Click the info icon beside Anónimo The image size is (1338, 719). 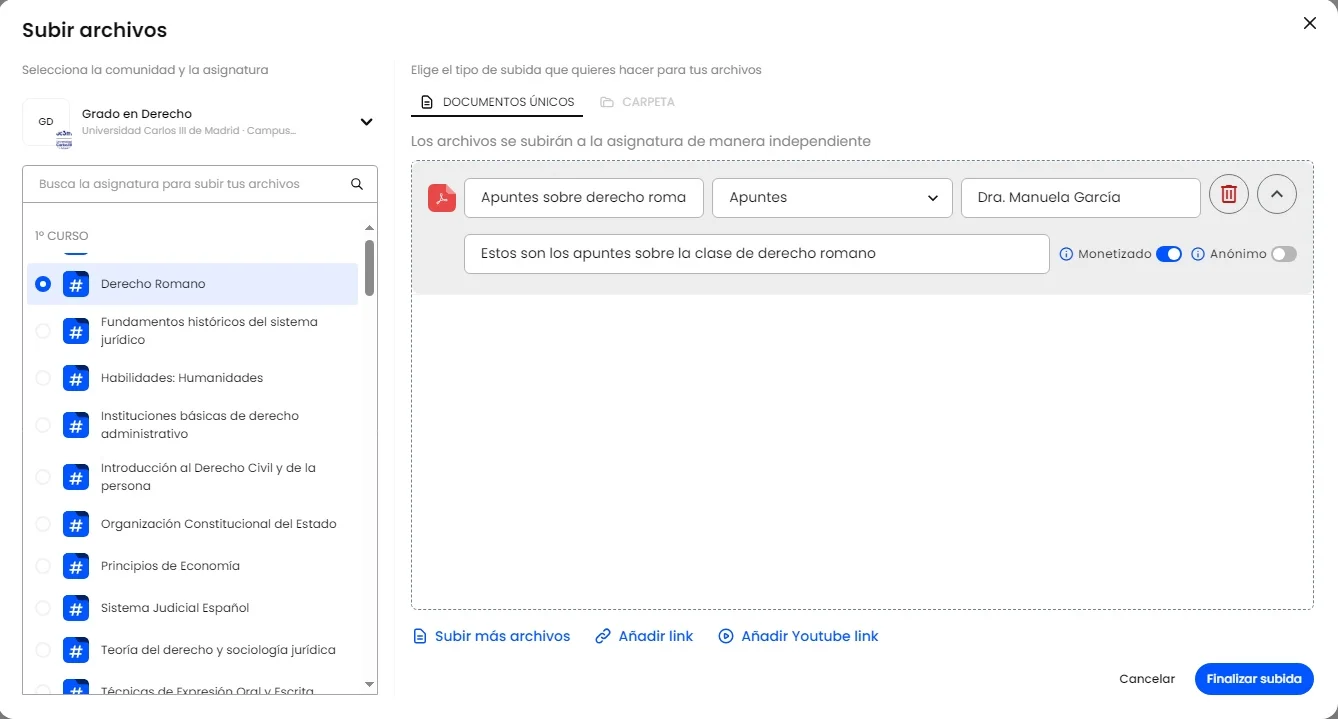tap(1198, 254)
